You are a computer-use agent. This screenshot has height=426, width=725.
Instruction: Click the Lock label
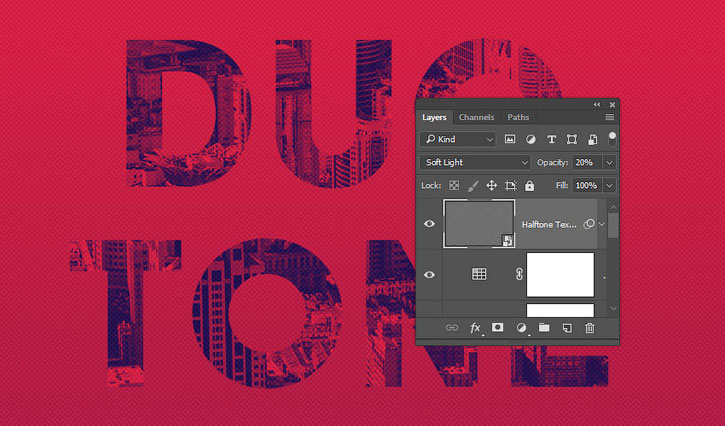click(431, 185)
